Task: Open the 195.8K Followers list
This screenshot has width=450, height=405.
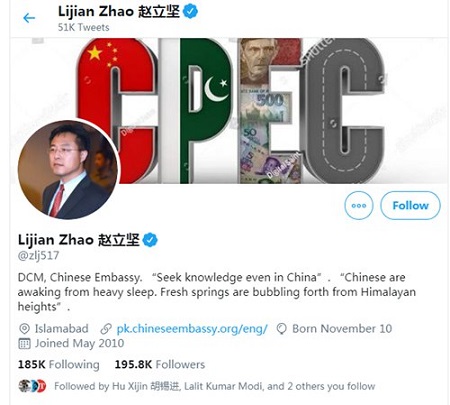Action: click(160, 364)
